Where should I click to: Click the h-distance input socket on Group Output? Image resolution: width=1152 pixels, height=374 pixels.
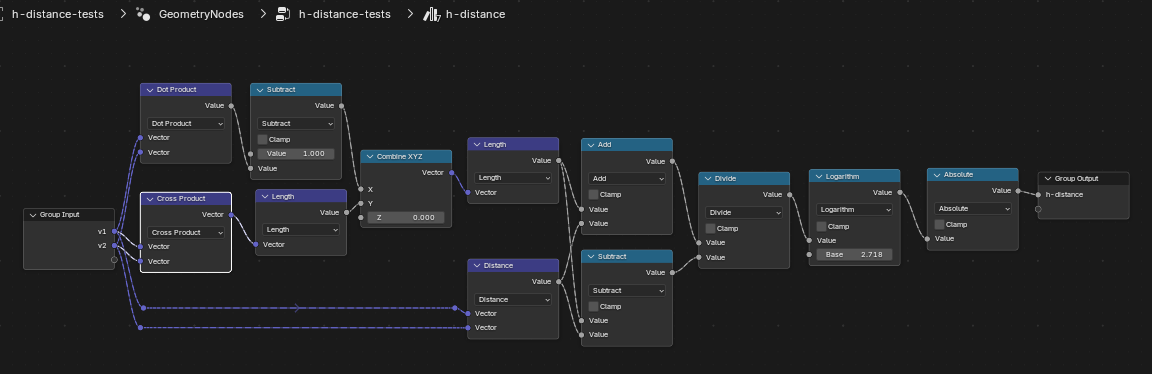[1038, 195]
